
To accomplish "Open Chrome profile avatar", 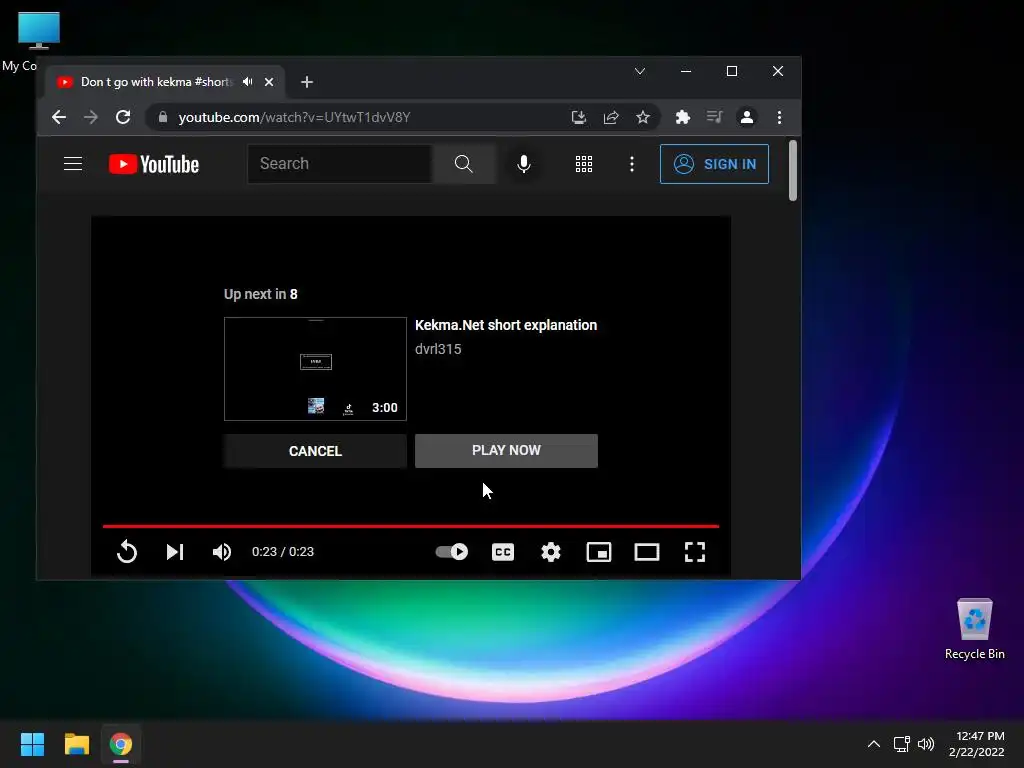I will click(746, 117).
